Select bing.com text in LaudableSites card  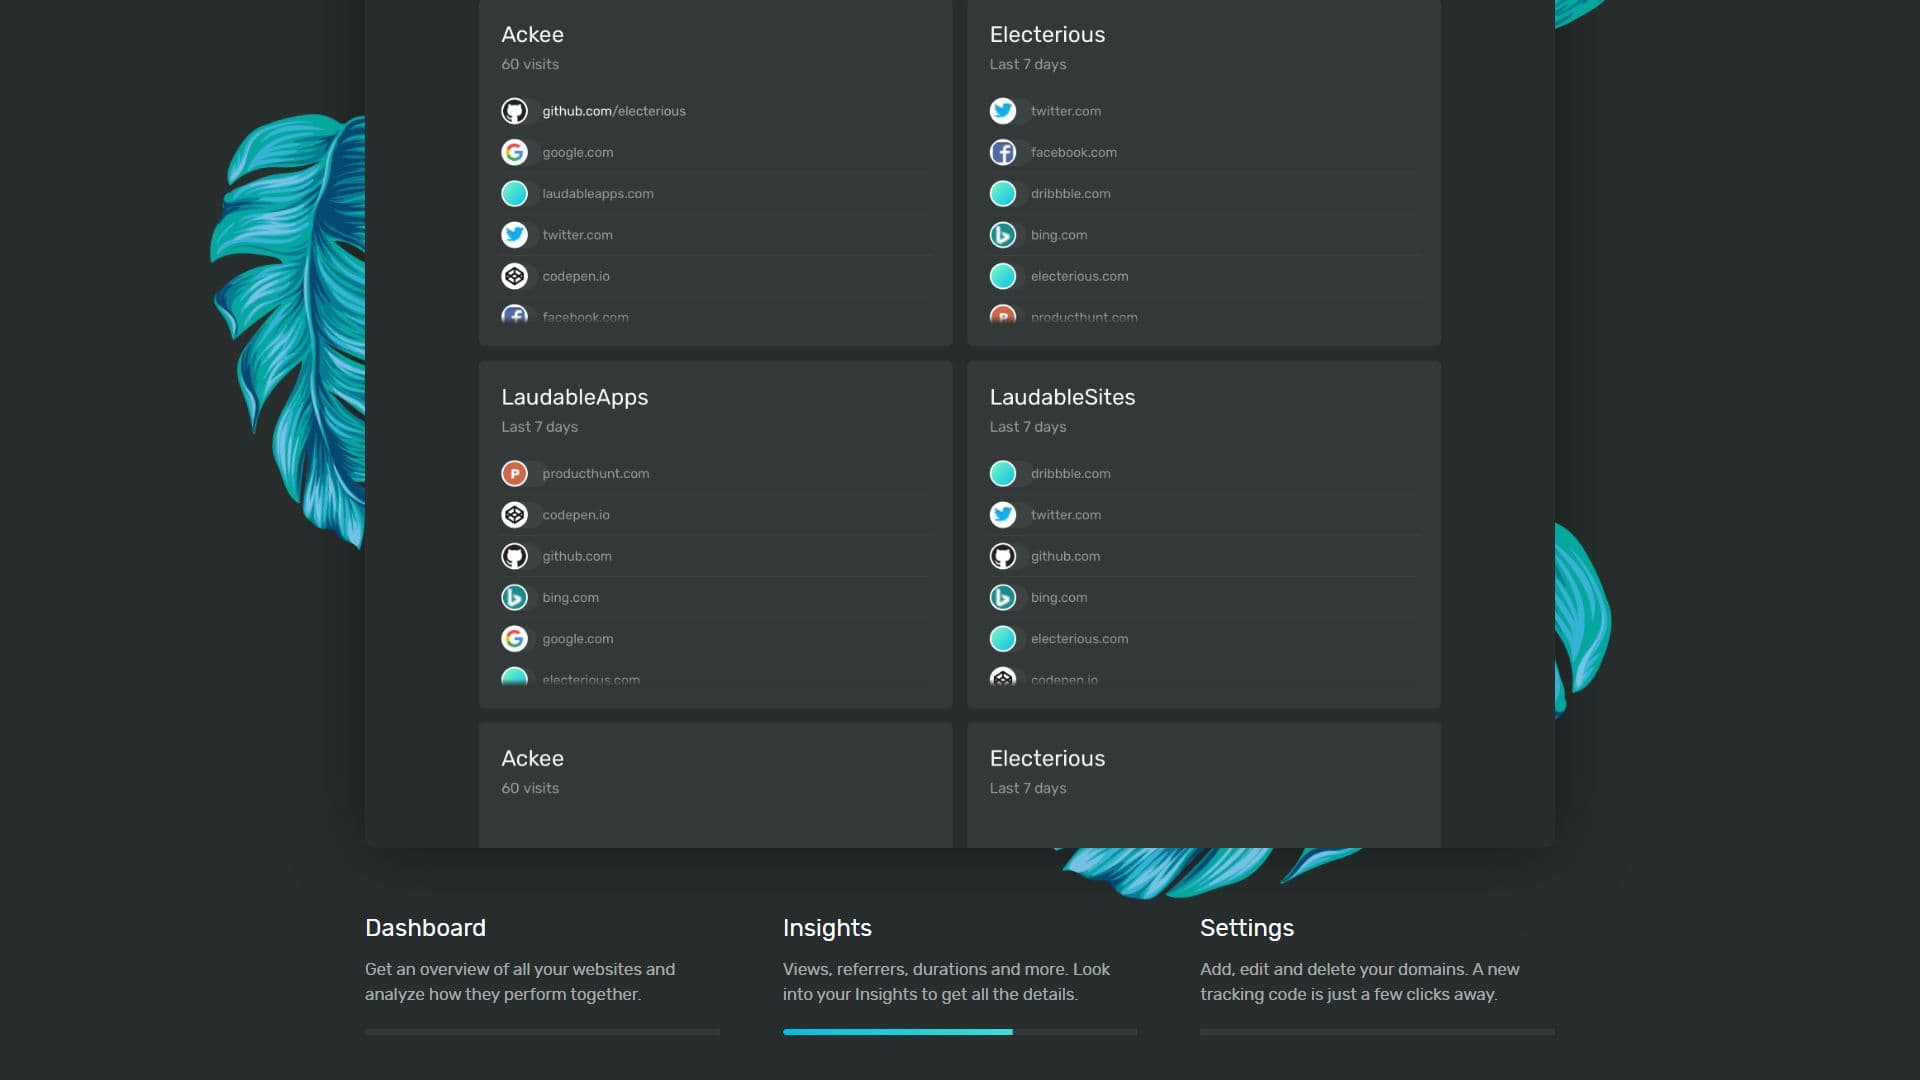pos(1059,597)
